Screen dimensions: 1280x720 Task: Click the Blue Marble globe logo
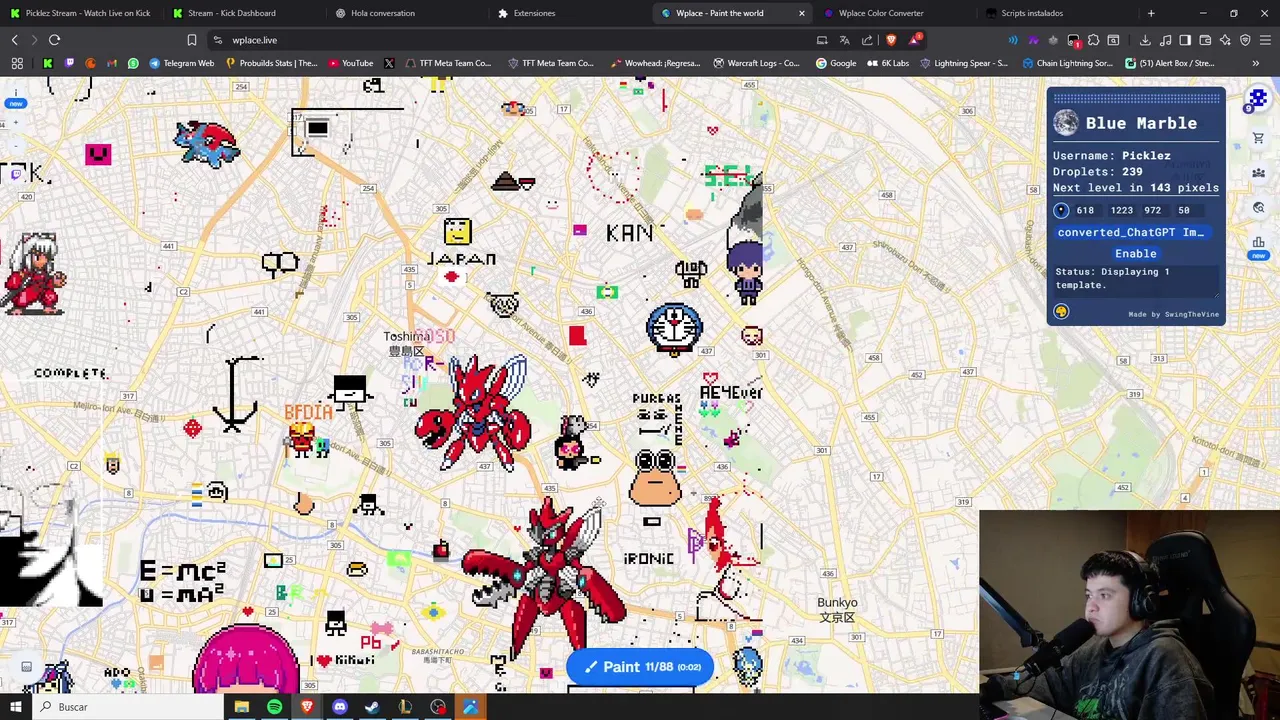coord(1066,123)
